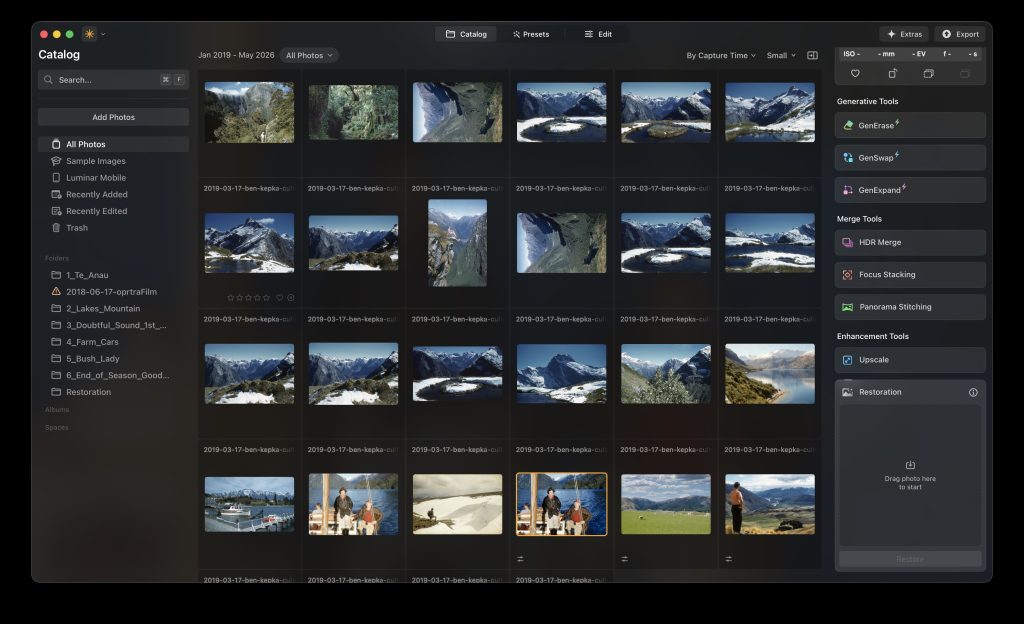Select the orange-bordered two men on boat thumbnail
Viewport: 1024px width, 624px height.
click(x=562, y=505)
